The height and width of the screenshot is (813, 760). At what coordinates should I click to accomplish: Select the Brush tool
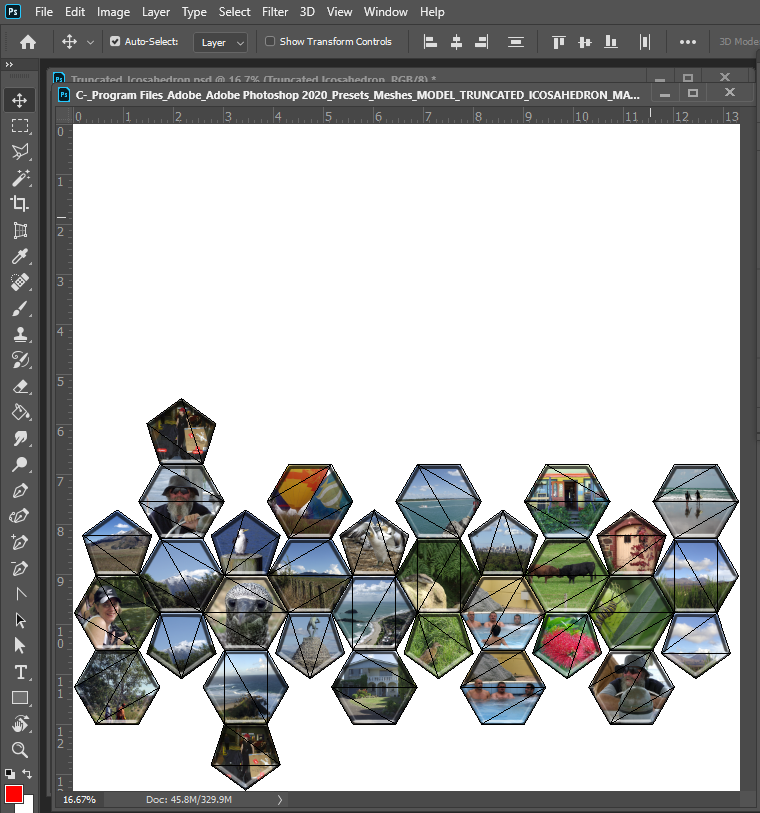pyautogui.click(x=20, y=309)
